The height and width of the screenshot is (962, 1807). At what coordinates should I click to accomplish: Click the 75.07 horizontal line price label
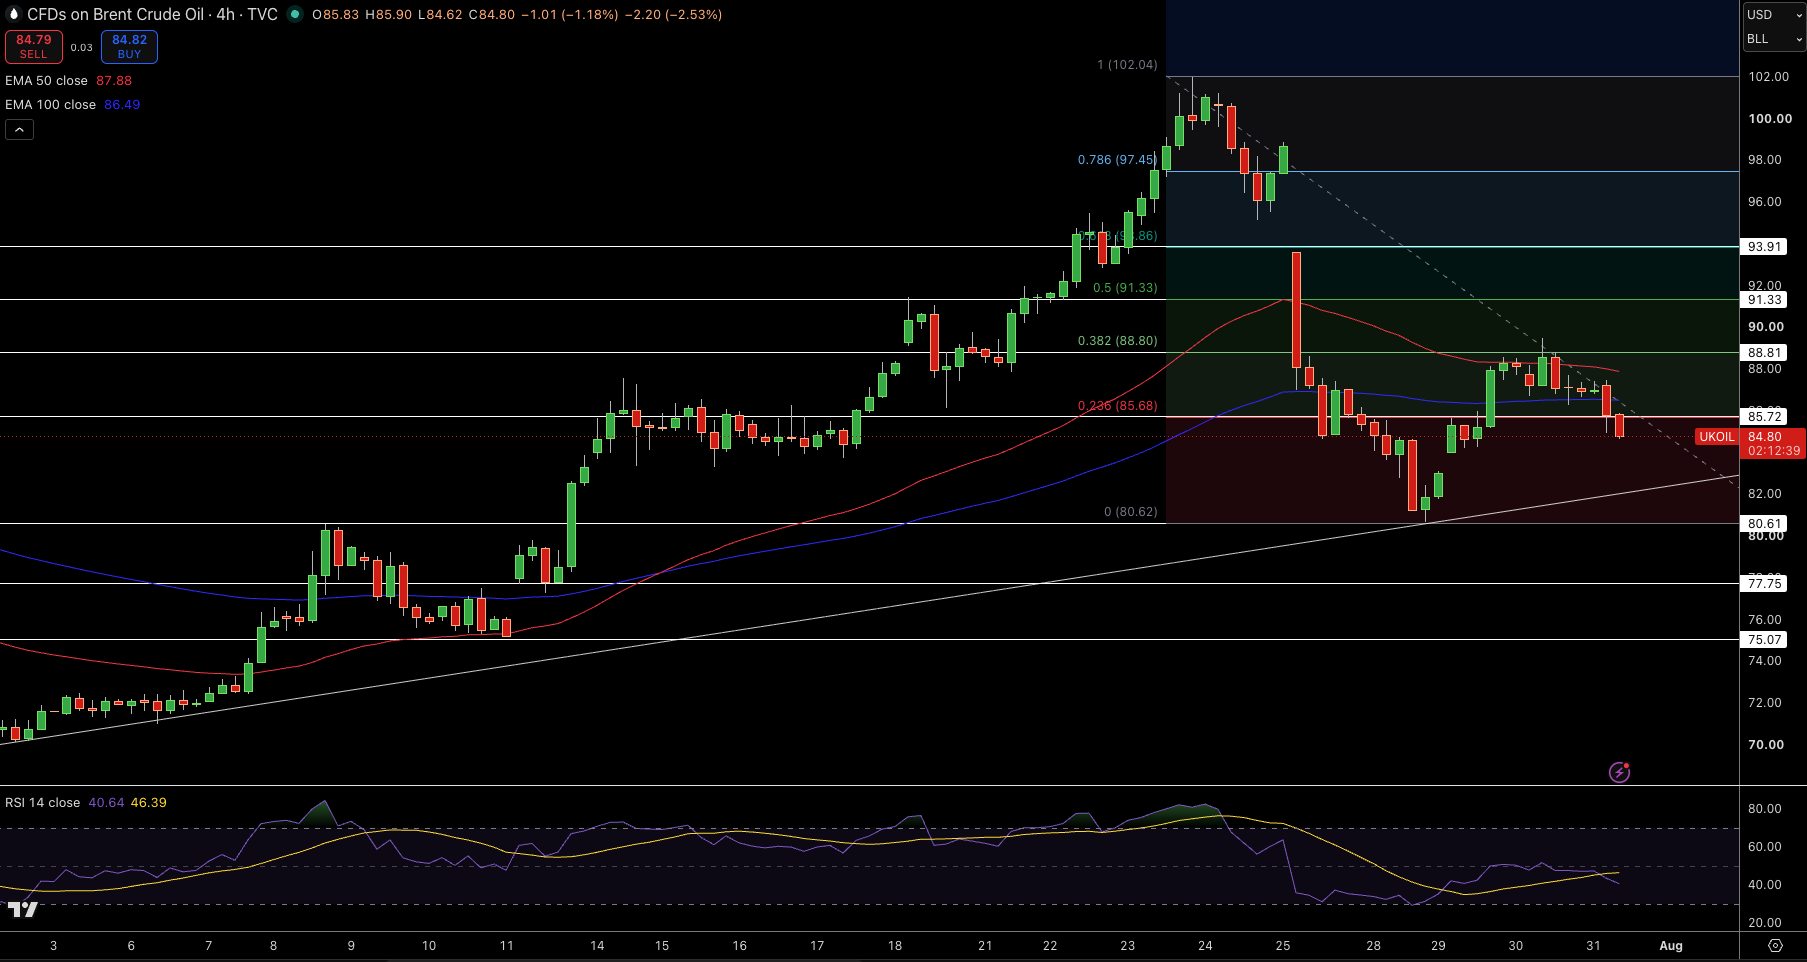pyautogui.click(x=1765, y=640)
